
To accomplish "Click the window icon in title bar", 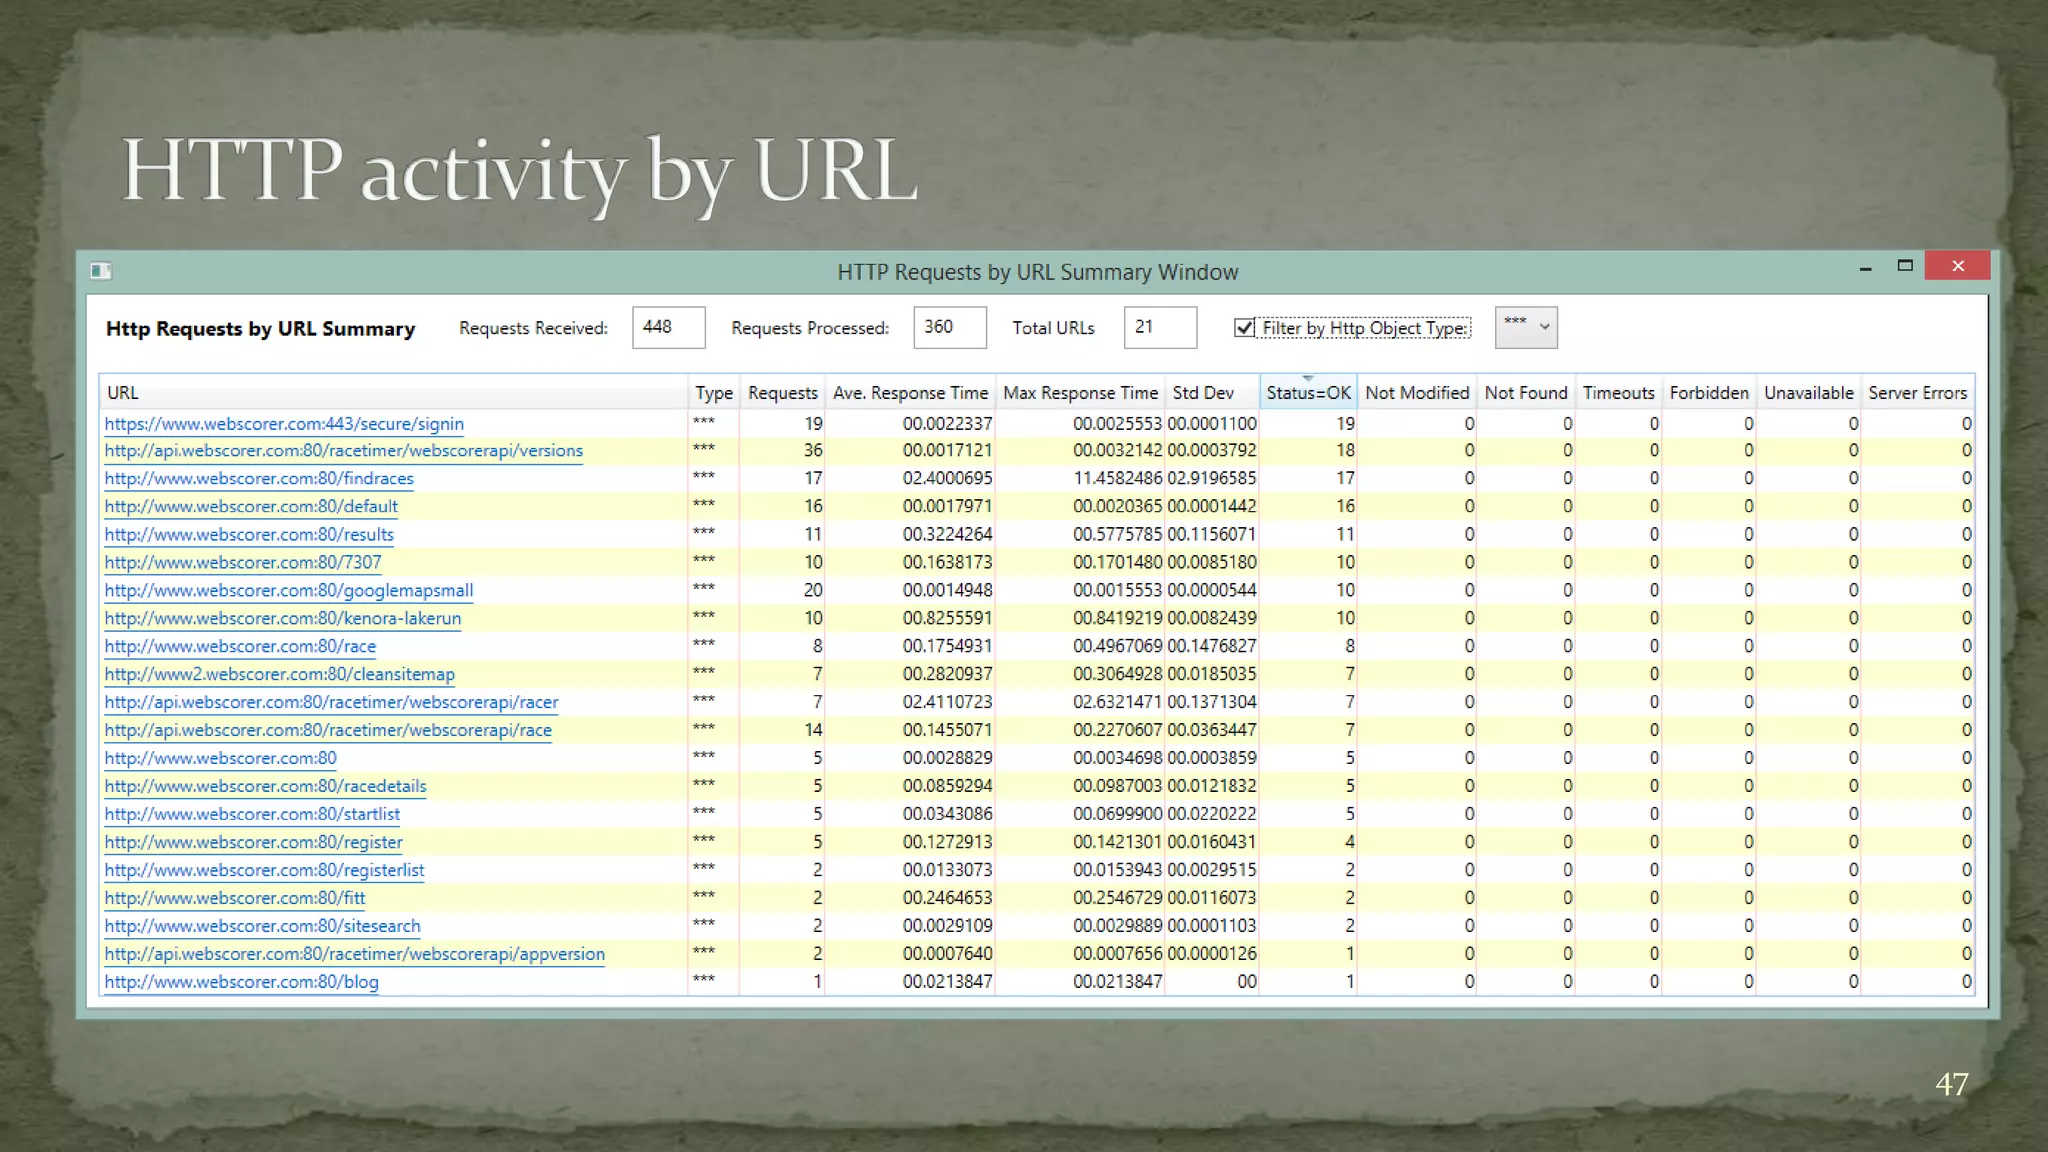I will point(101,271).
